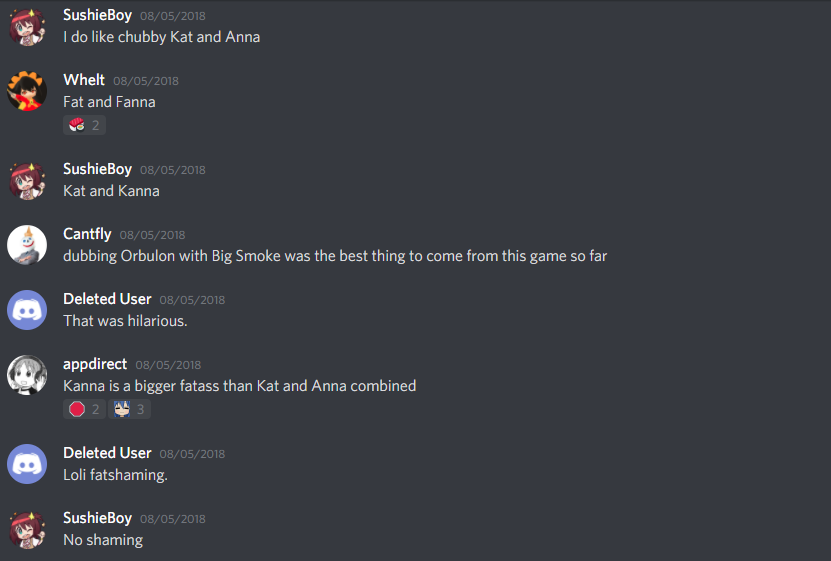Click SushieBoy's avatar on the first message

point(27,26)
